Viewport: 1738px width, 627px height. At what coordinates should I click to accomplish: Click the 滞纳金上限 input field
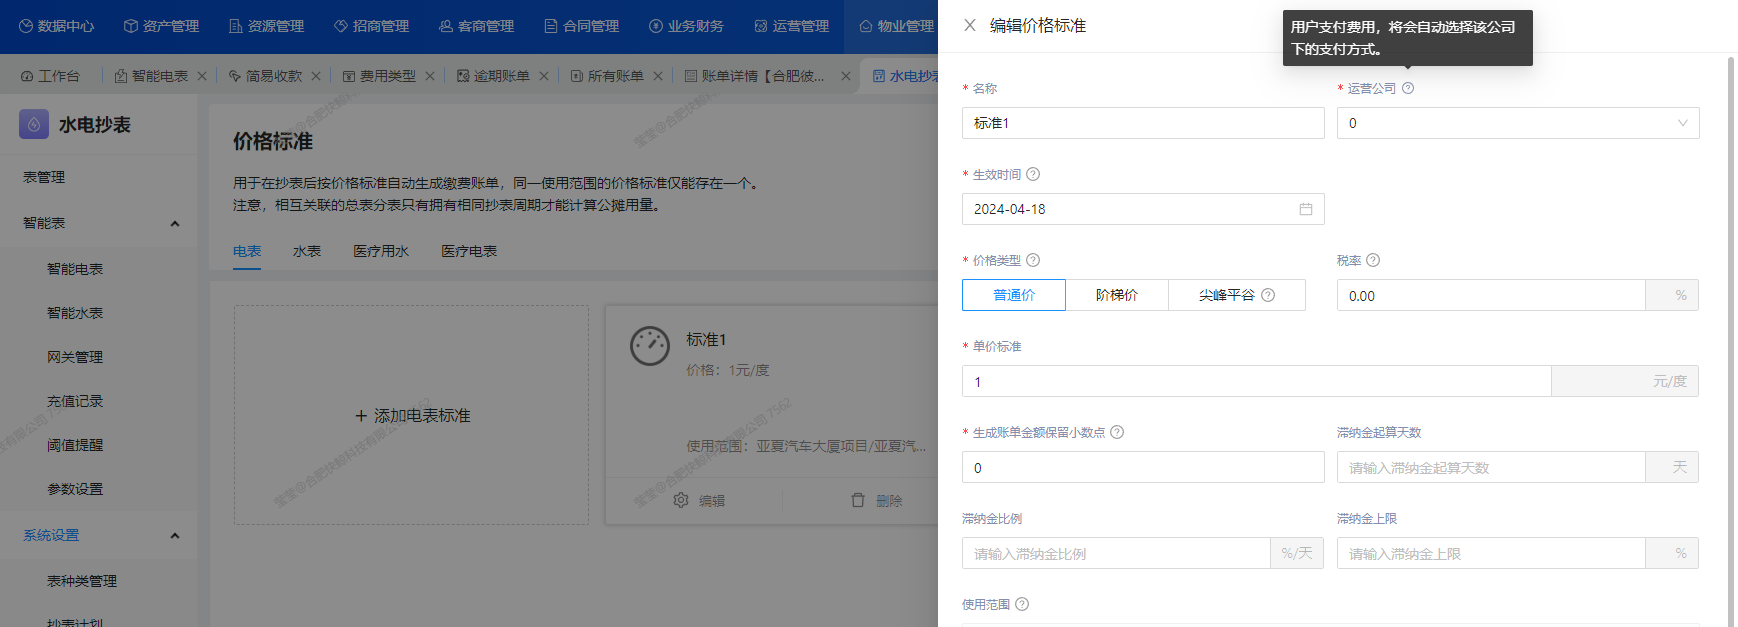click(1491, 553)
